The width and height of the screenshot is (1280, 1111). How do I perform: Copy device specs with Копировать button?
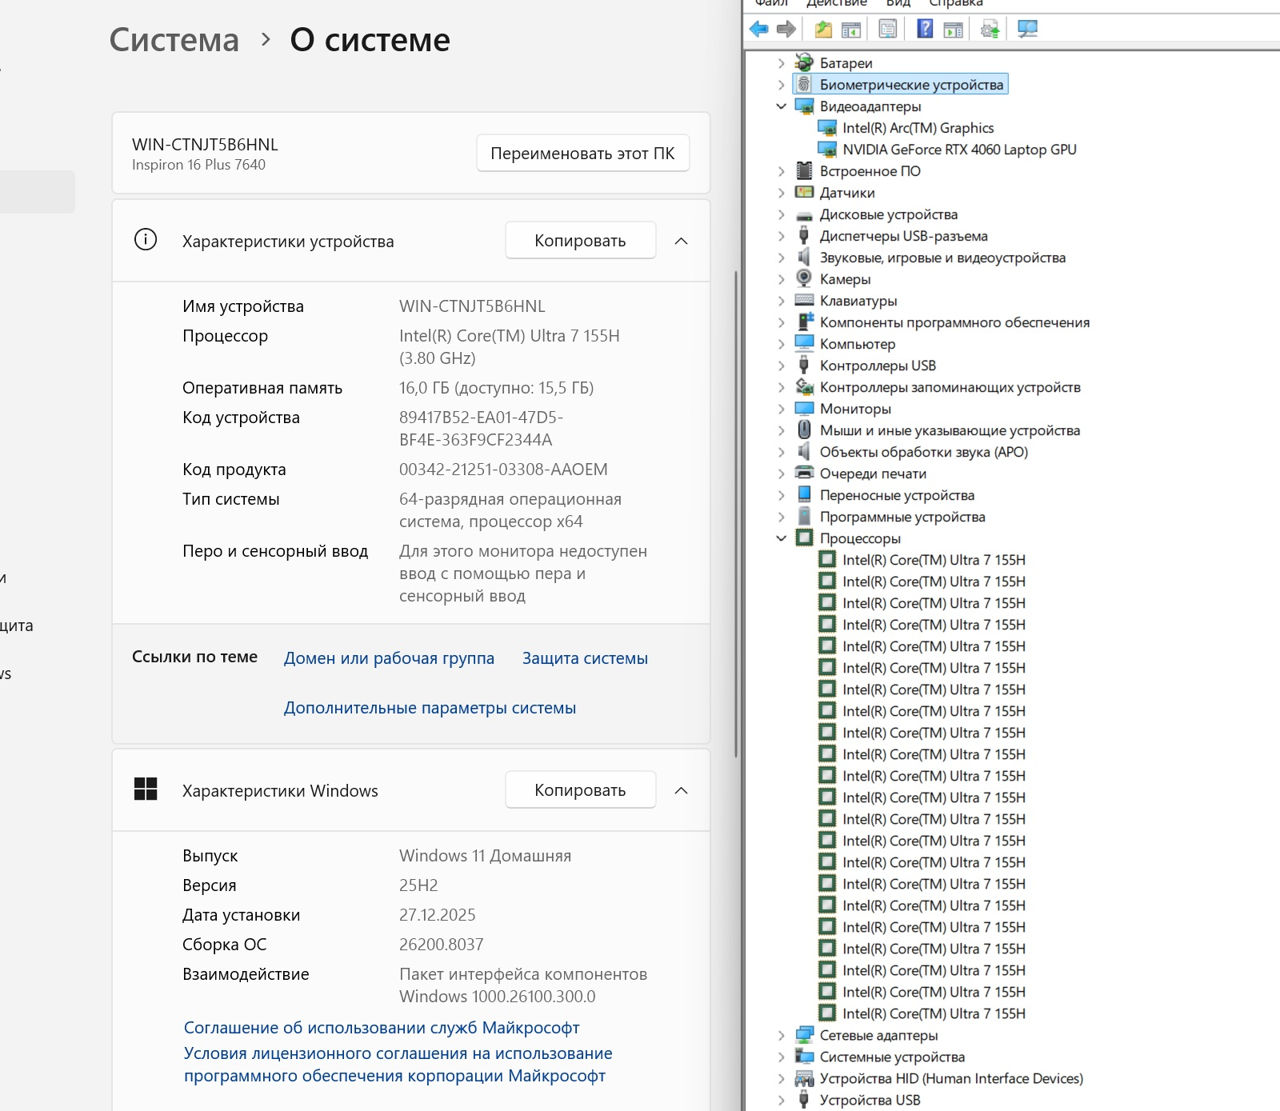[580, 241]
